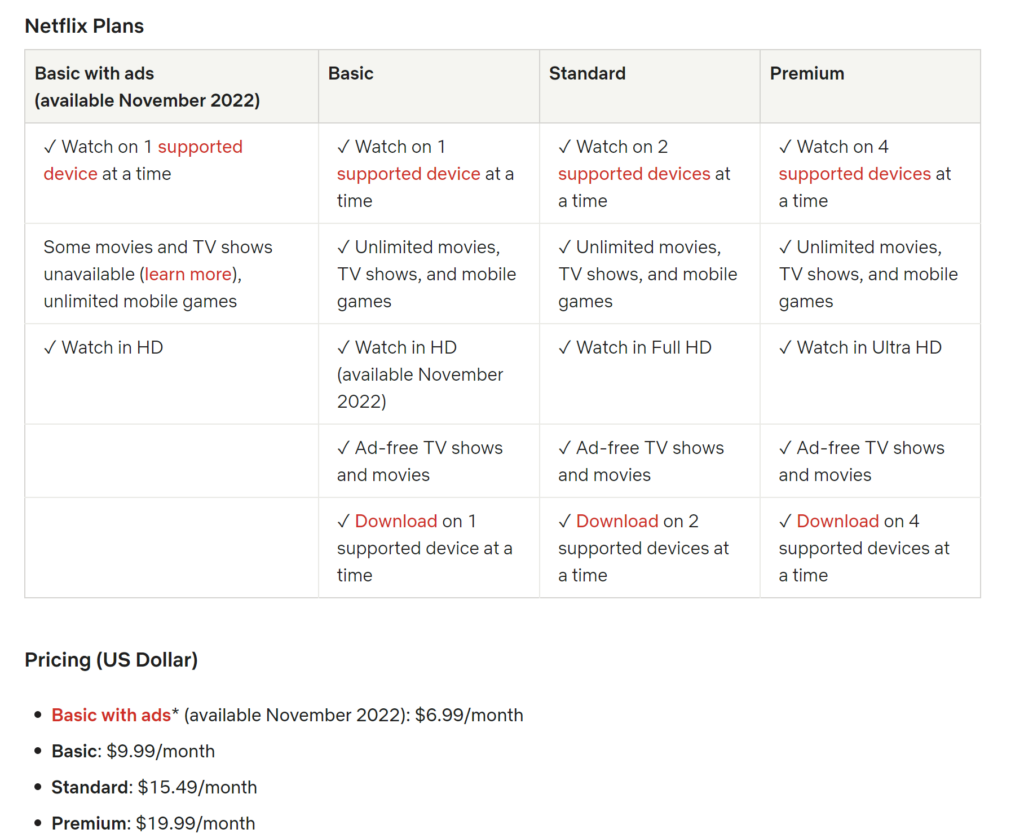1024x838 pixels.
Task: Click the 'Netflix Plans' heading
Action: click(84, 26)
